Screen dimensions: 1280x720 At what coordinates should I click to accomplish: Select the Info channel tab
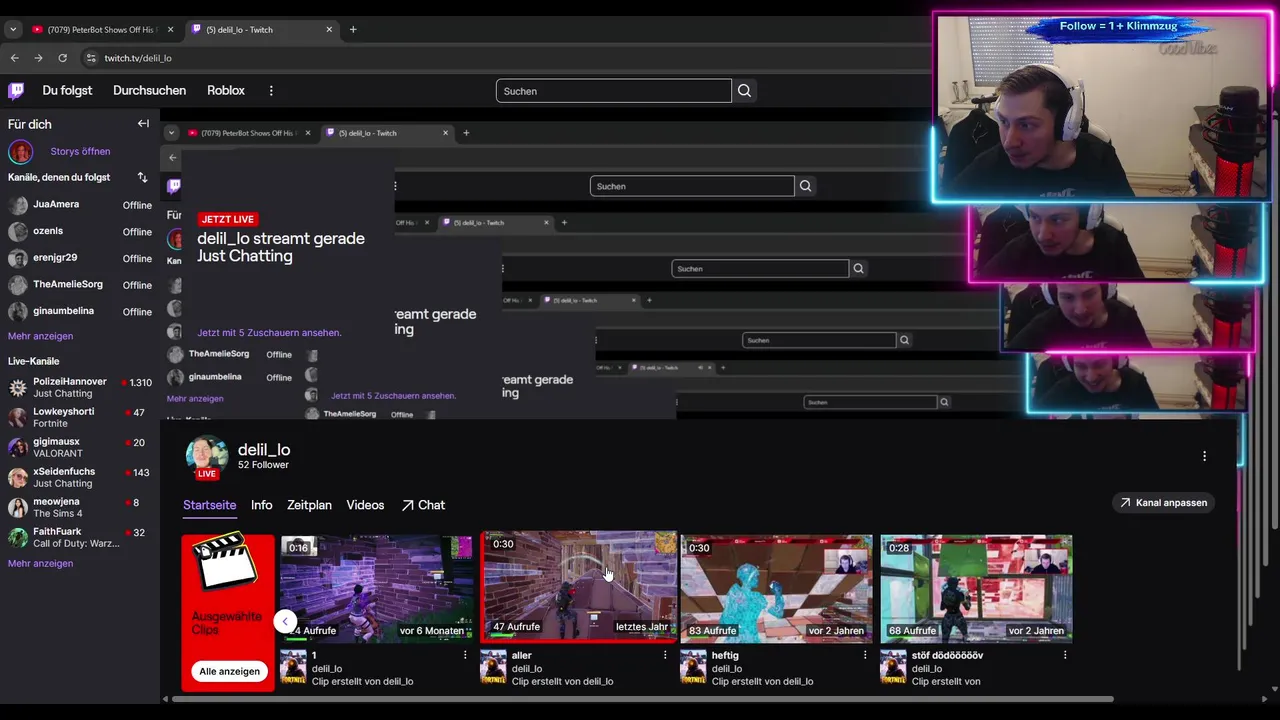(261, 506)
